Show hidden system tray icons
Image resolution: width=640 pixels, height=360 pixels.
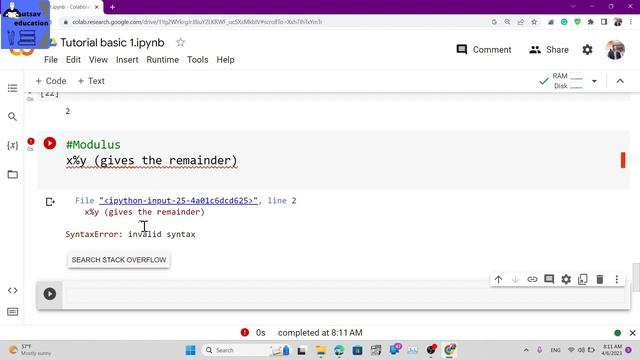(526, 350)
